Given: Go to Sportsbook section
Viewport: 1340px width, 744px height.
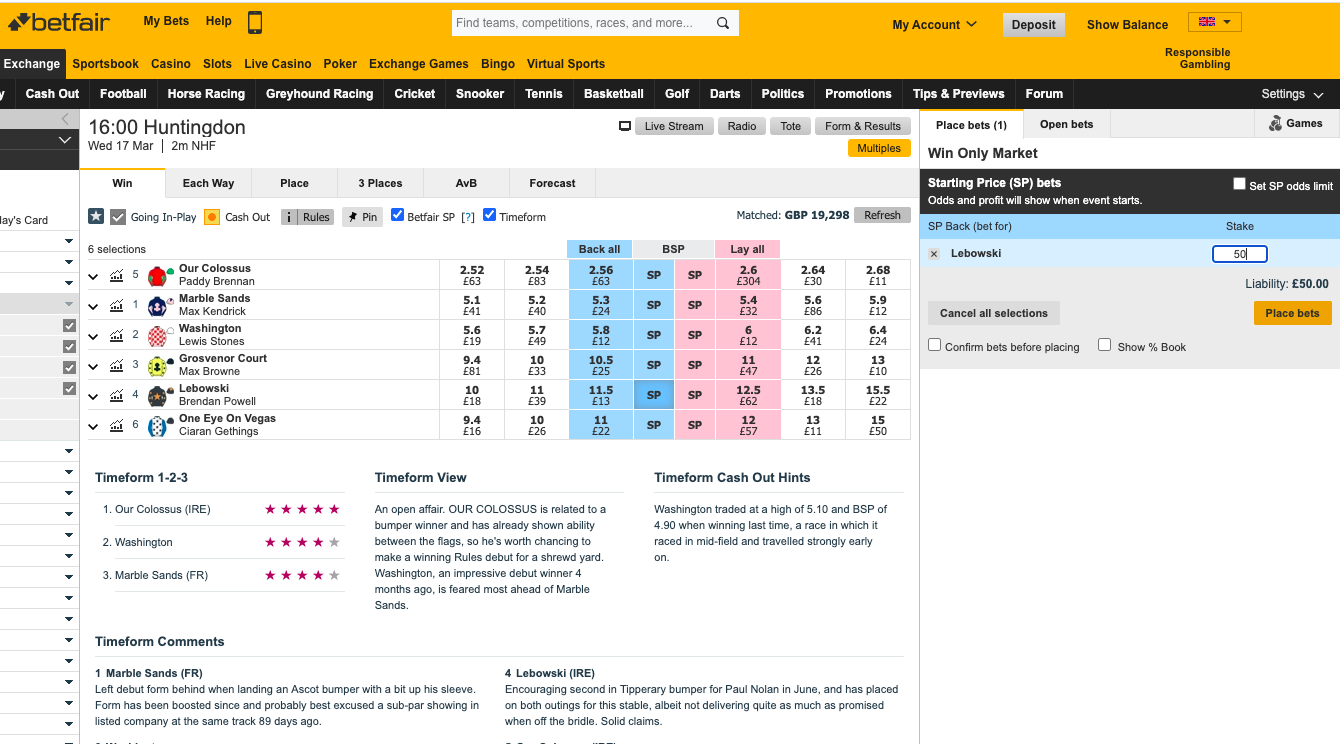Looking at the screenshot, I should click(105, 64).
